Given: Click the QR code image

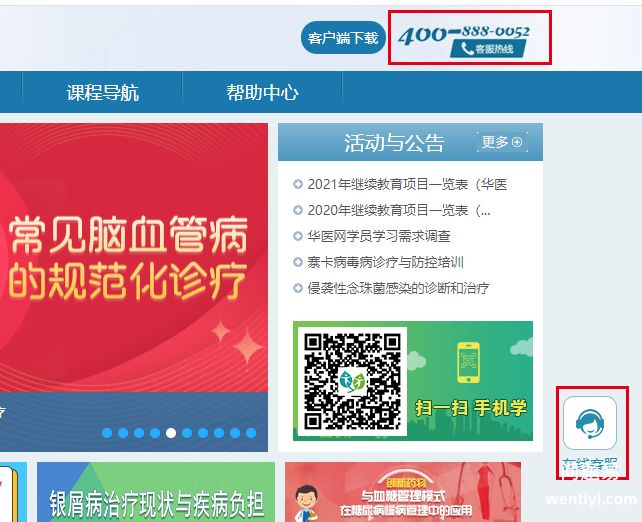Looking at the screenshot, I should point(352,381).
